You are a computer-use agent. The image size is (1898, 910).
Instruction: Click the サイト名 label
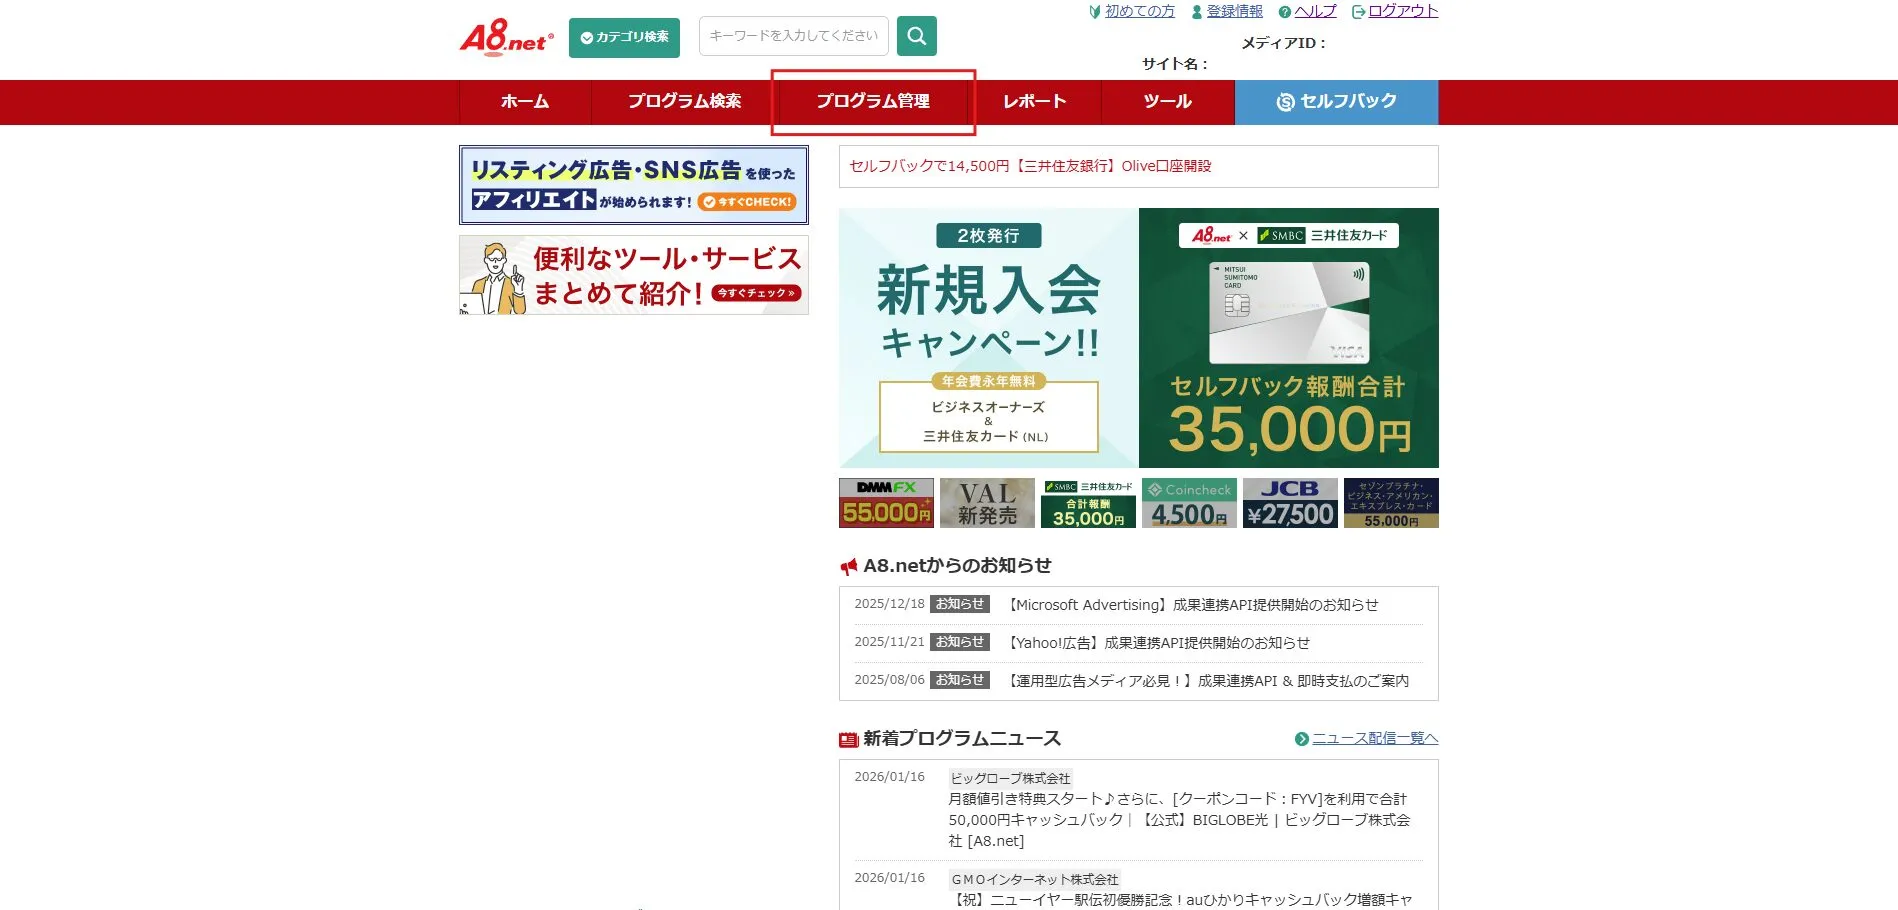[1174, 64]
